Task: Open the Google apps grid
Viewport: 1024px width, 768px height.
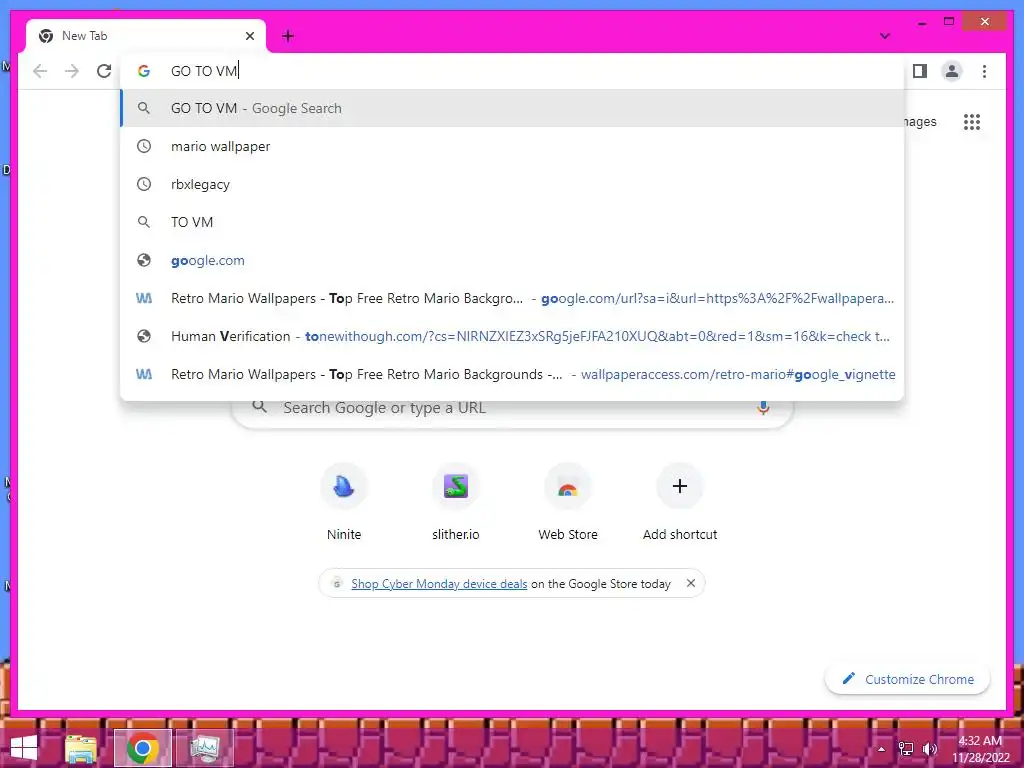Action: tap(972, 121)
